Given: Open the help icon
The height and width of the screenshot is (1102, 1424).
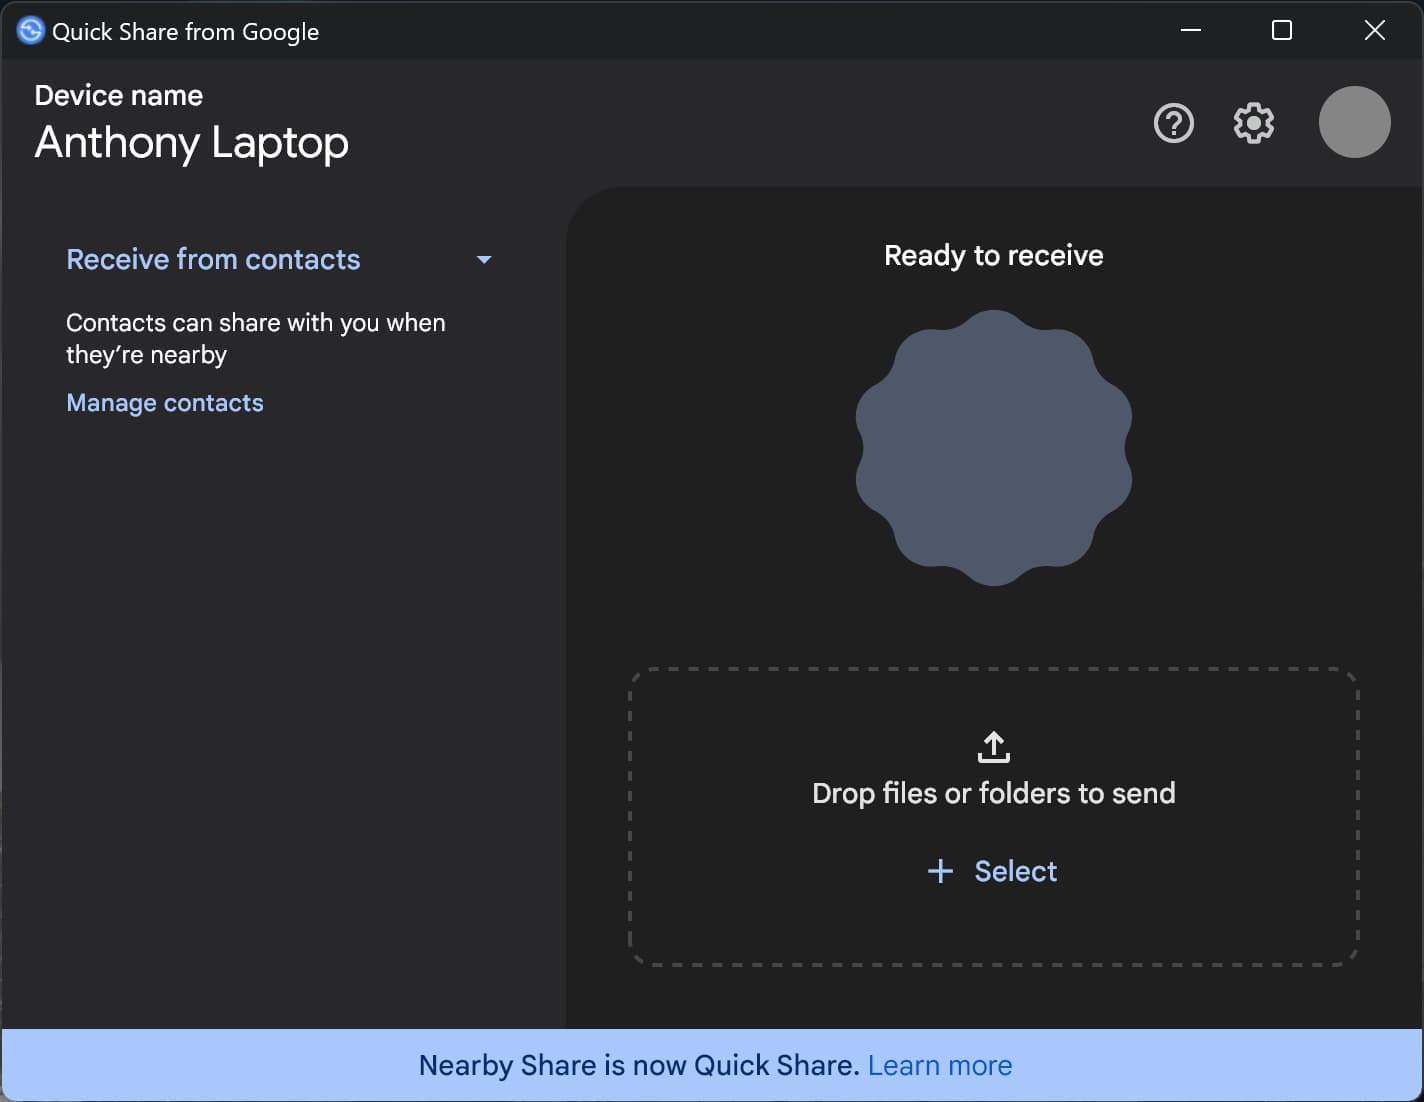Looking at the screenshot, I should pos(1174,123).
